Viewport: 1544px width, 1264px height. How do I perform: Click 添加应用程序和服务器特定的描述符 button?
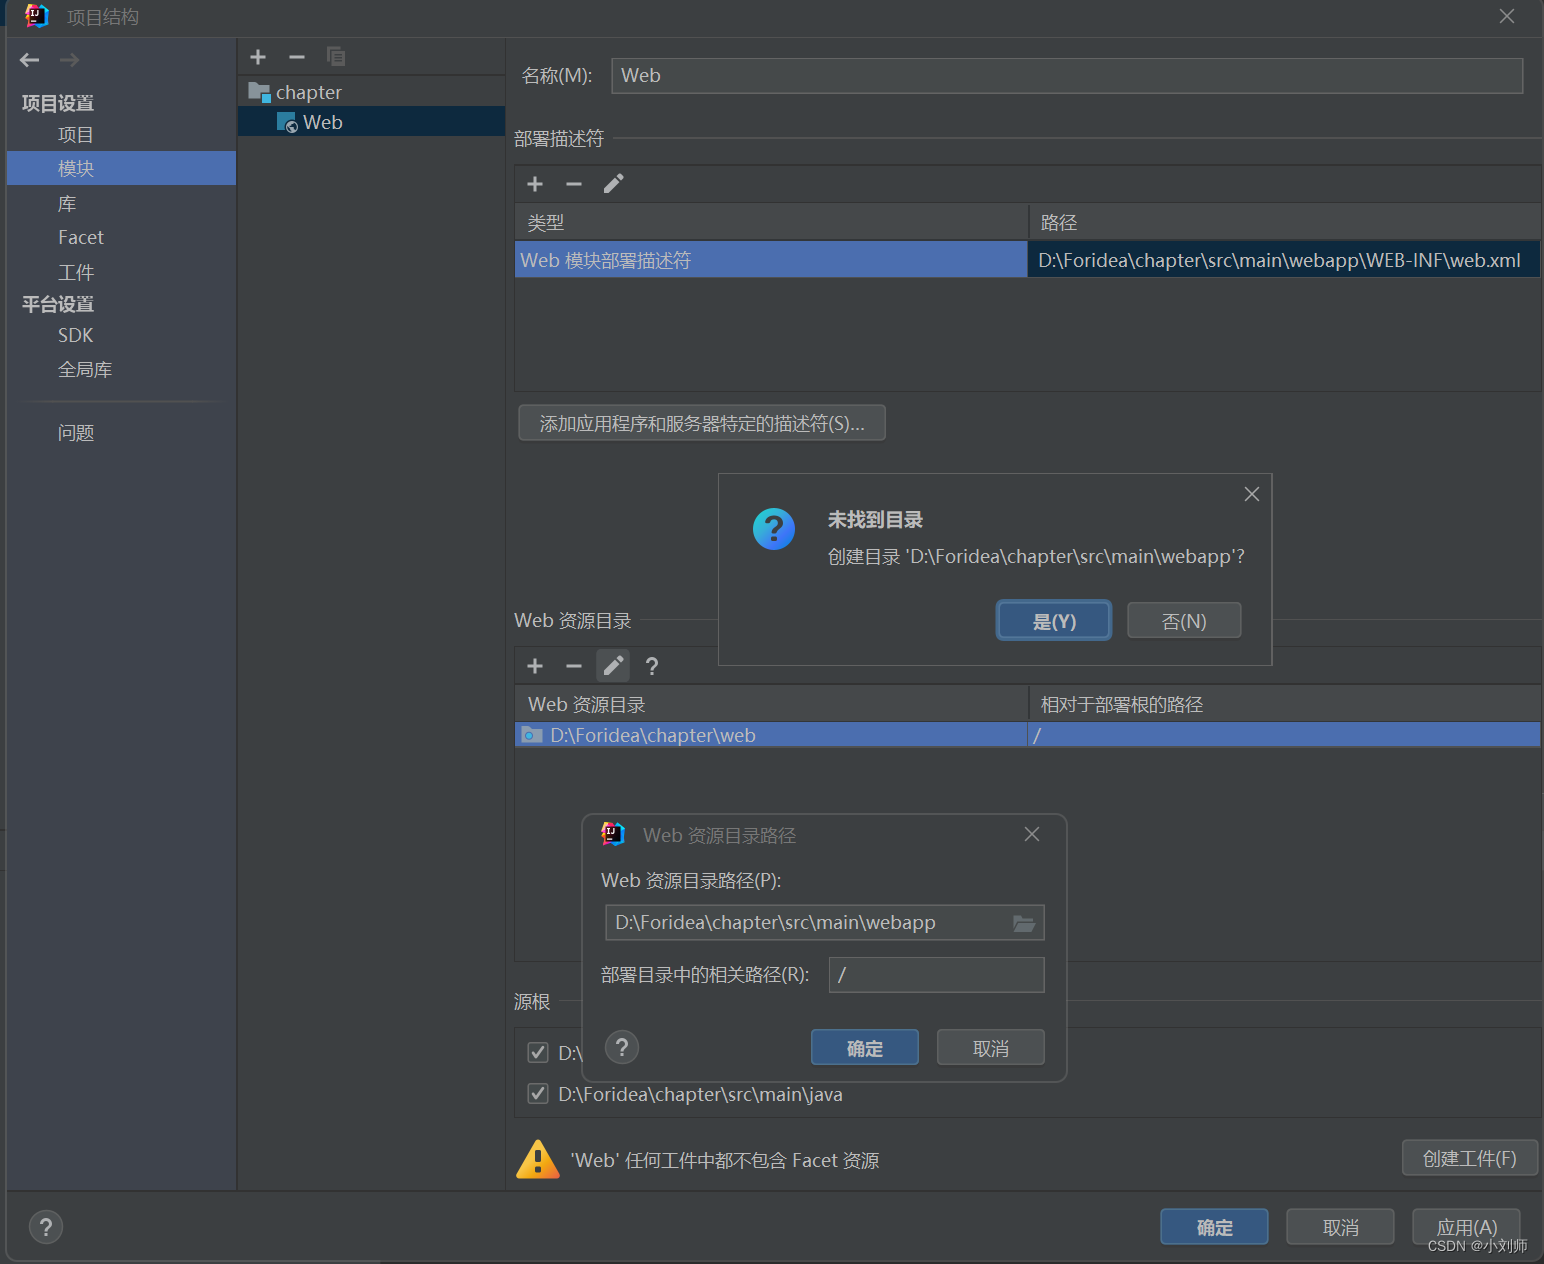click(x=702, y=423)
